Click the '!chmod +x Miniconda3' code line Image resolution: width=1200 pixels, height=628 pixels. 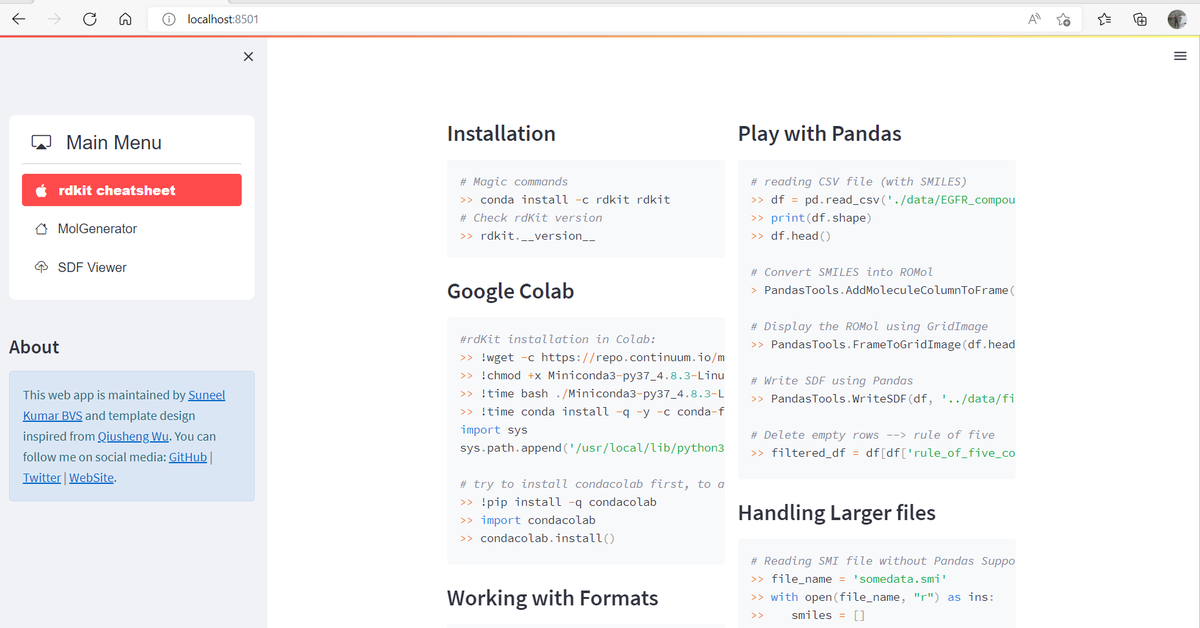point(592,376)
